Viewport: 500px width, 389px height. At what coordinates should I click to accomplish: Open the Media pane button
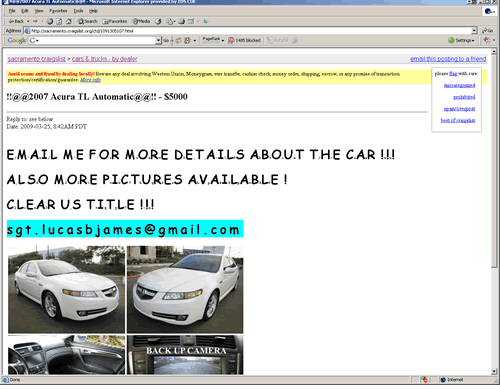pos(142,21)
